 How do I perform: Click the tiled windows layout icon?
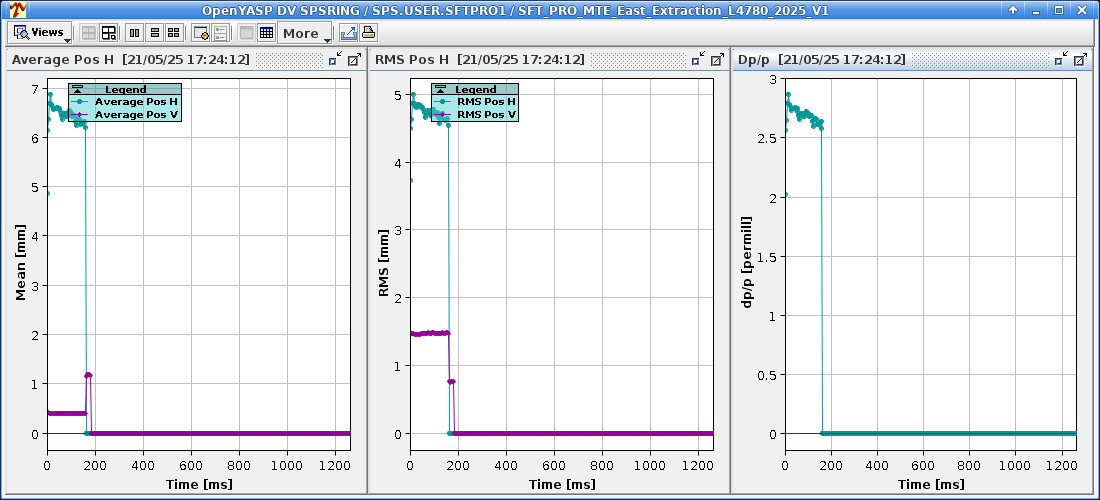pyautogui.click(x=109, y=33)
